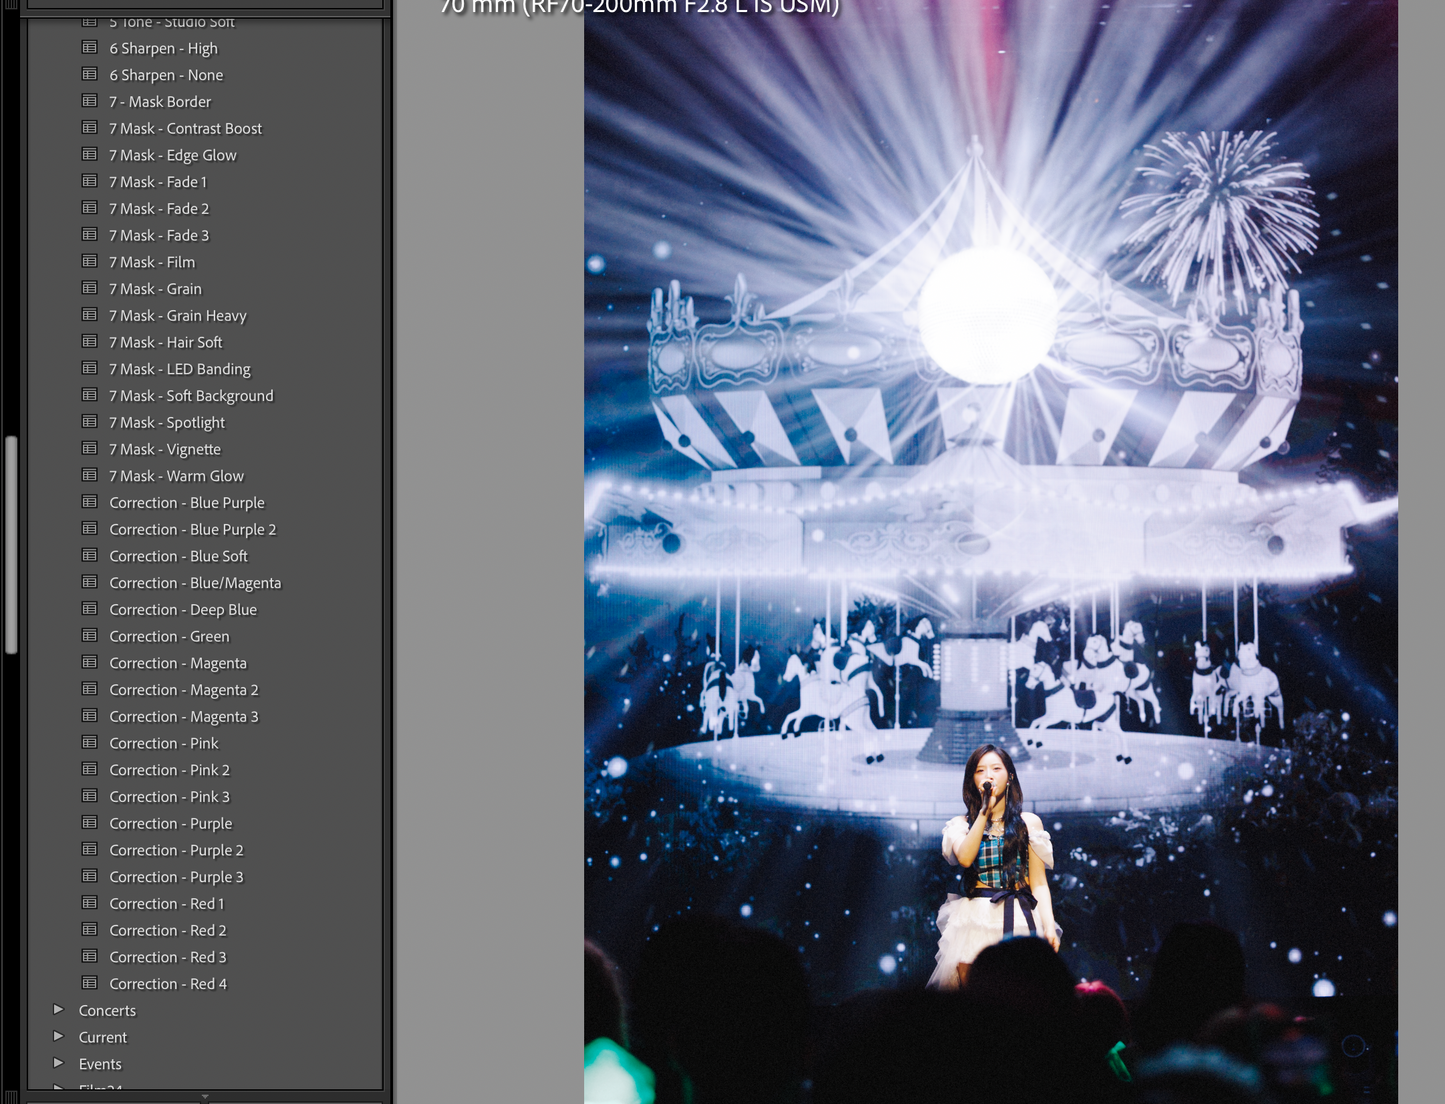Click the preset icon beside Correction - Purple 2
The height and width of the screenshot is (1104, 1445).
[90, 850]
